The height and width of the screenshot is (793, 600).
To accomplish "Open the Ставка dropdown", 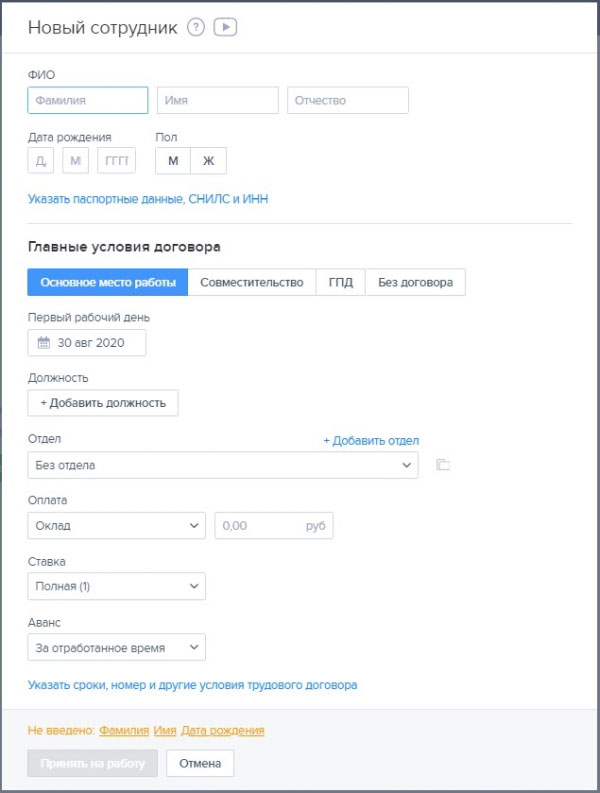I will pos(117,586).
